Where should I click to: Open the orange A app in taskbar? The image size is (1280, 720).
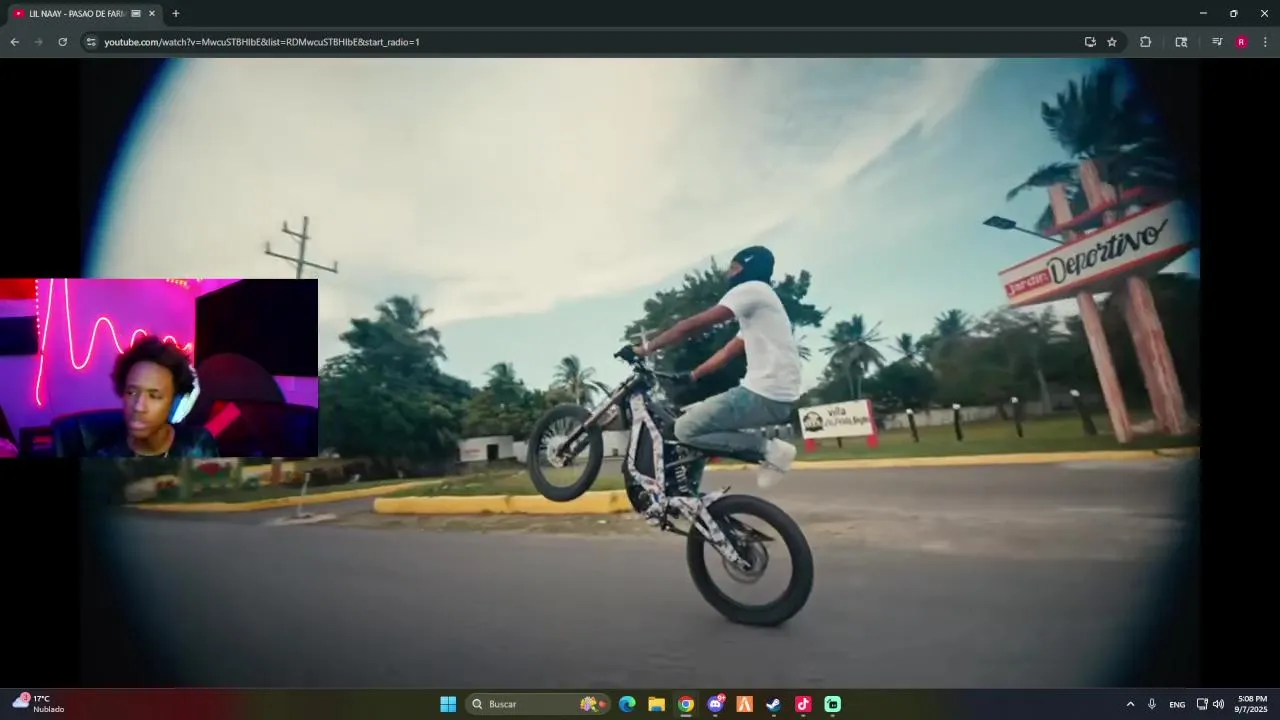pyautogui.click(x=744, y=704)
